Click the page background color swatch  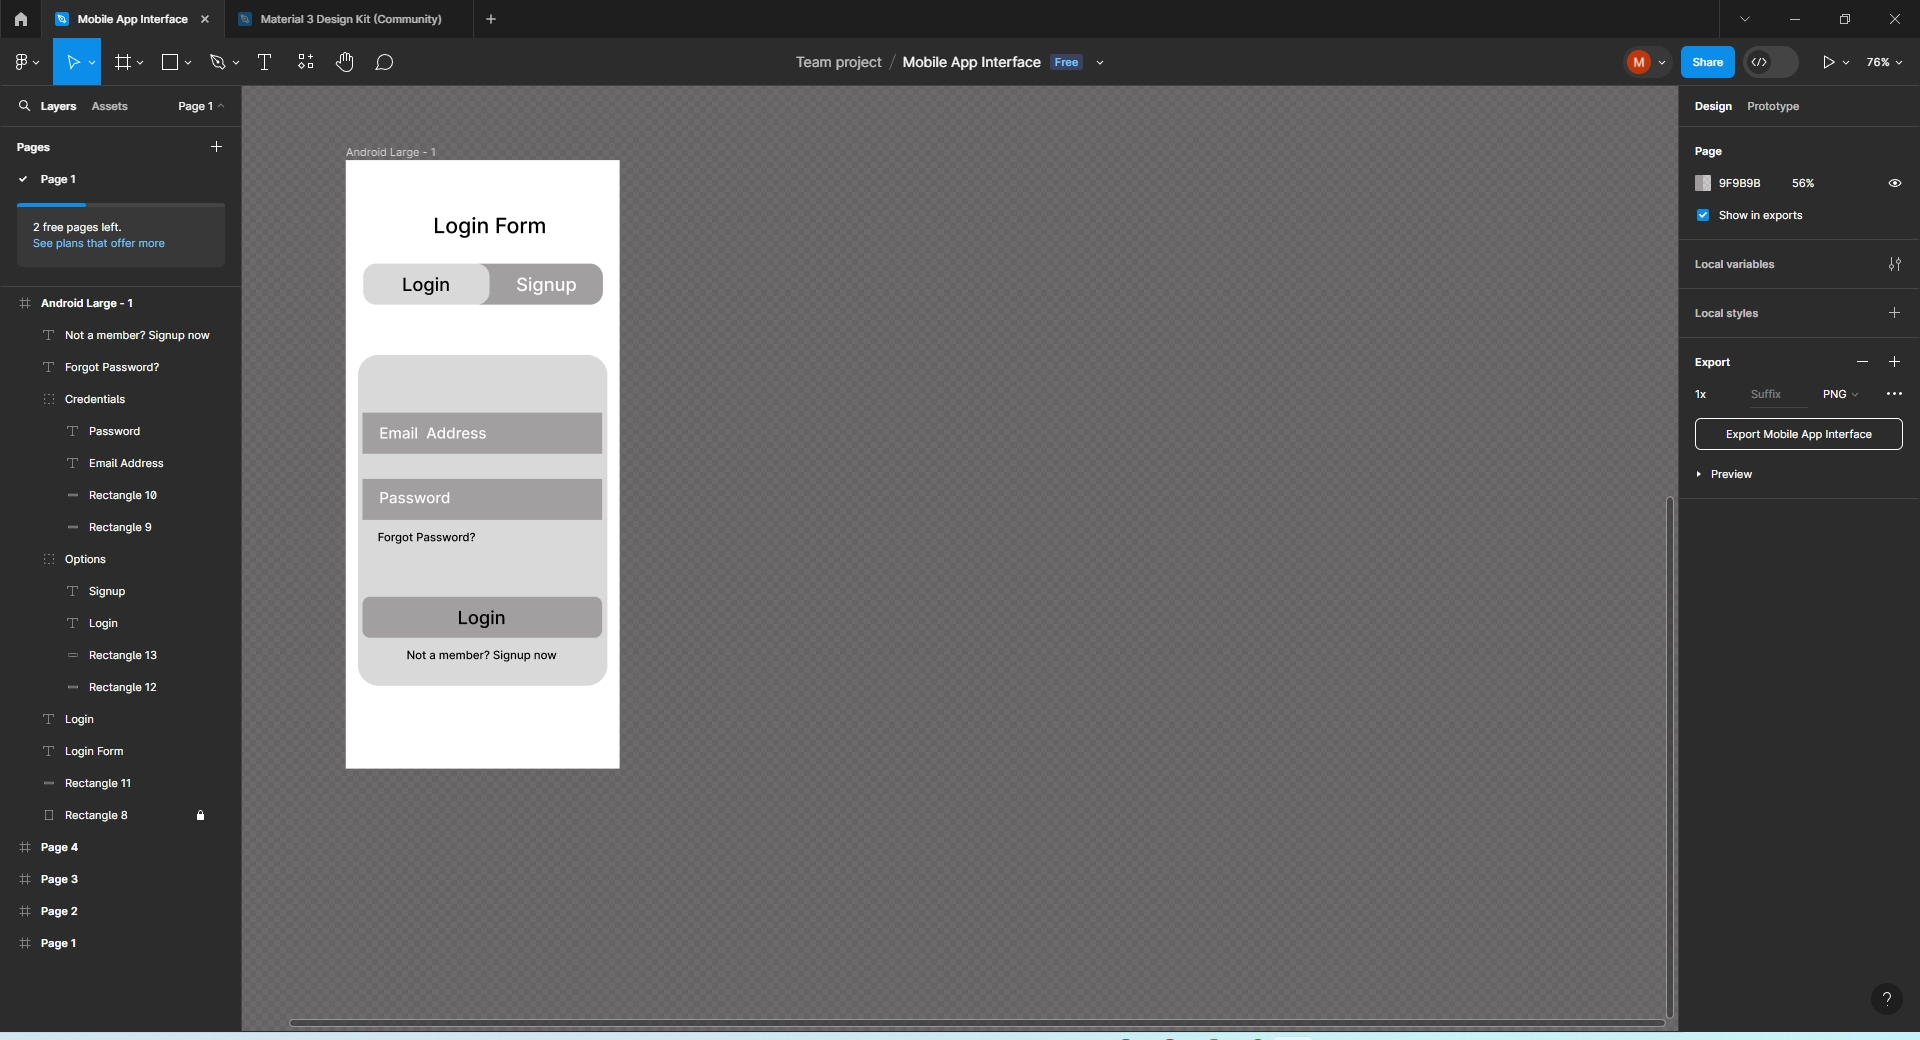(x=1703, y=183)
